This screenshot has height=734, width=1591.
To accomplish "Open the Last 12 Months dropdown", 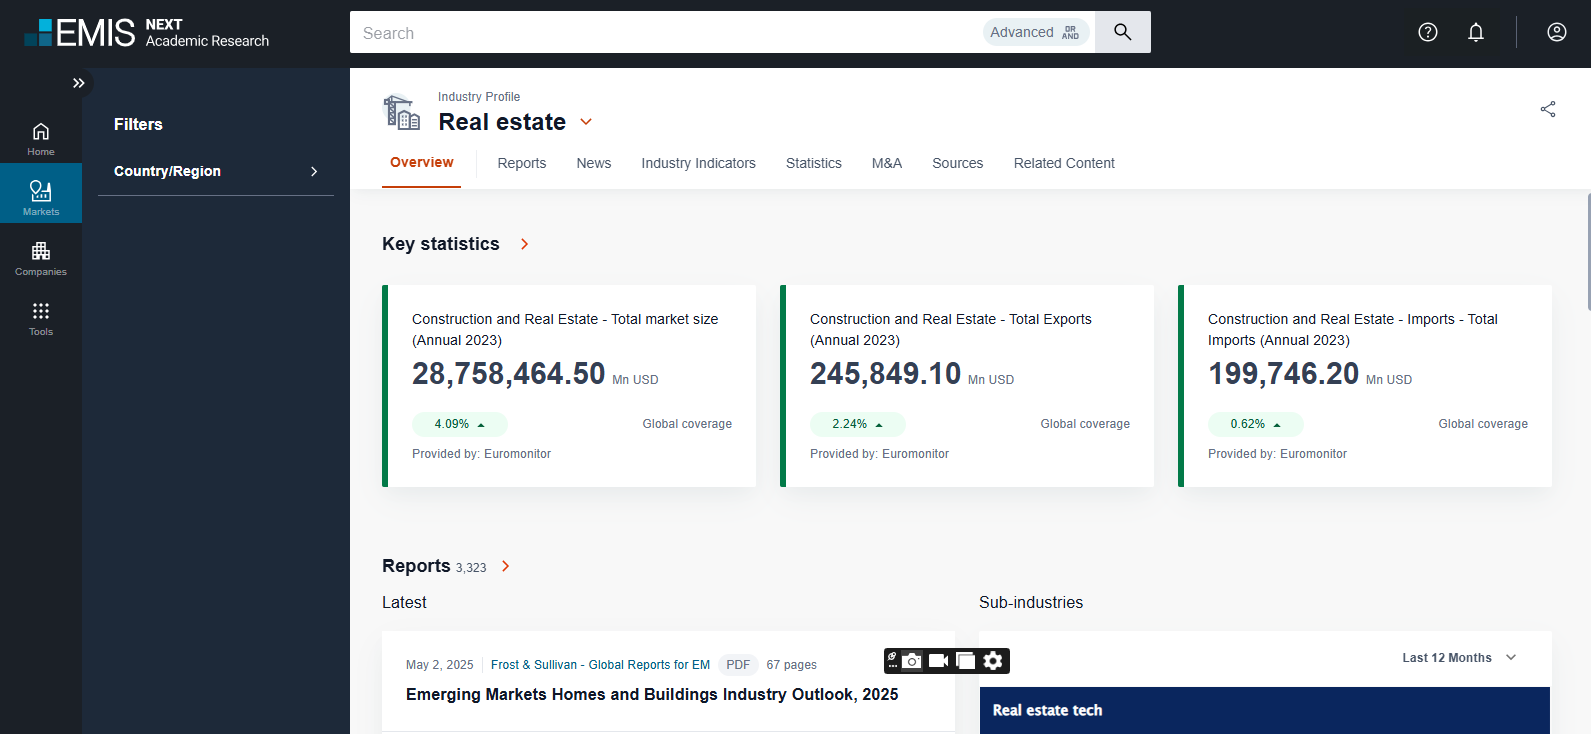I will [1459, 658].
